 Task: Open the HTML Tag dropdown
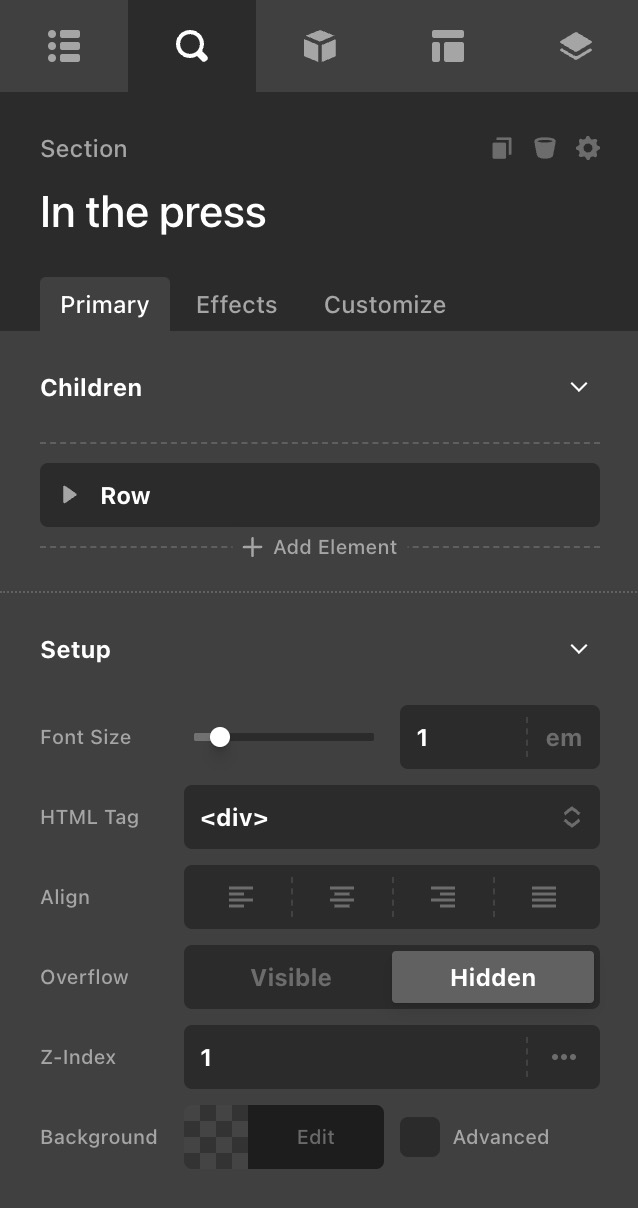392,817
